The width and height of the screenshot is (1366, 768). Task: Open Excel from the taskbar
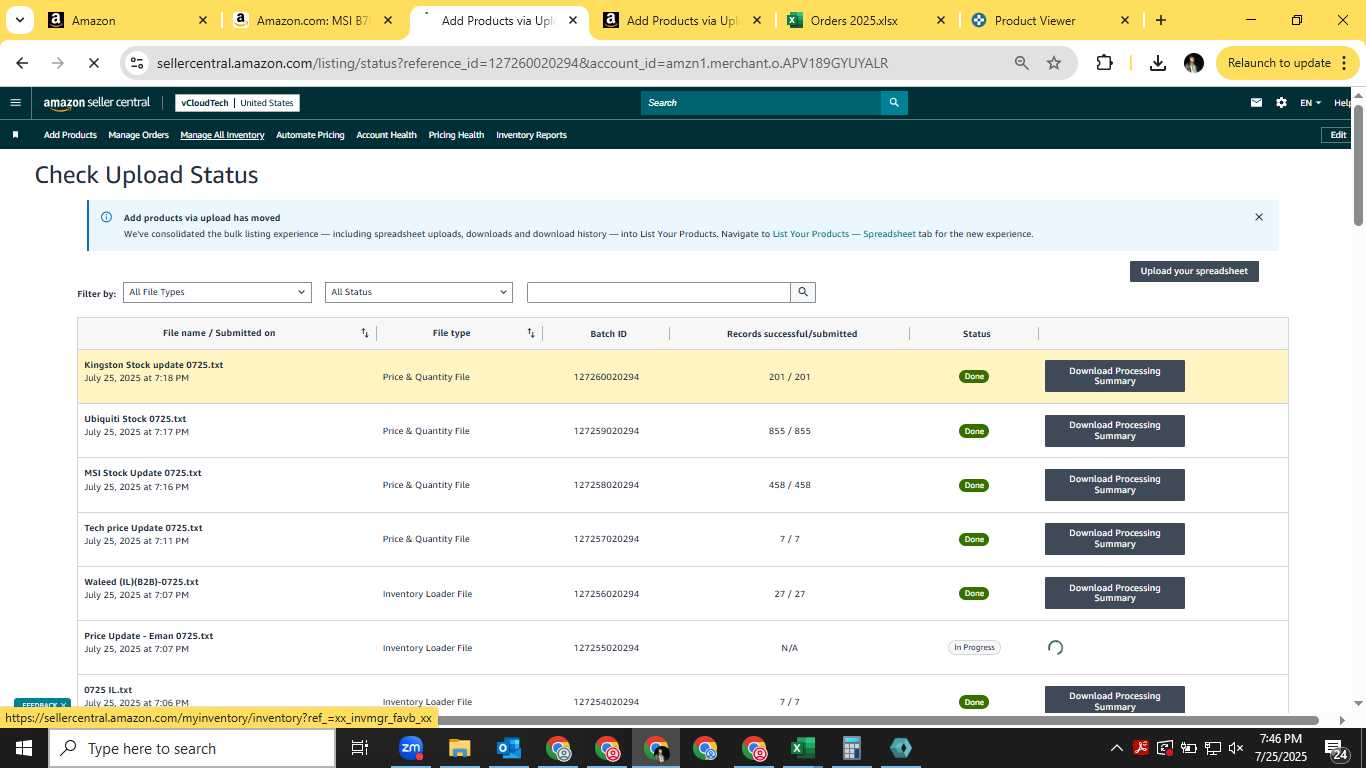[x=802, y=748]
